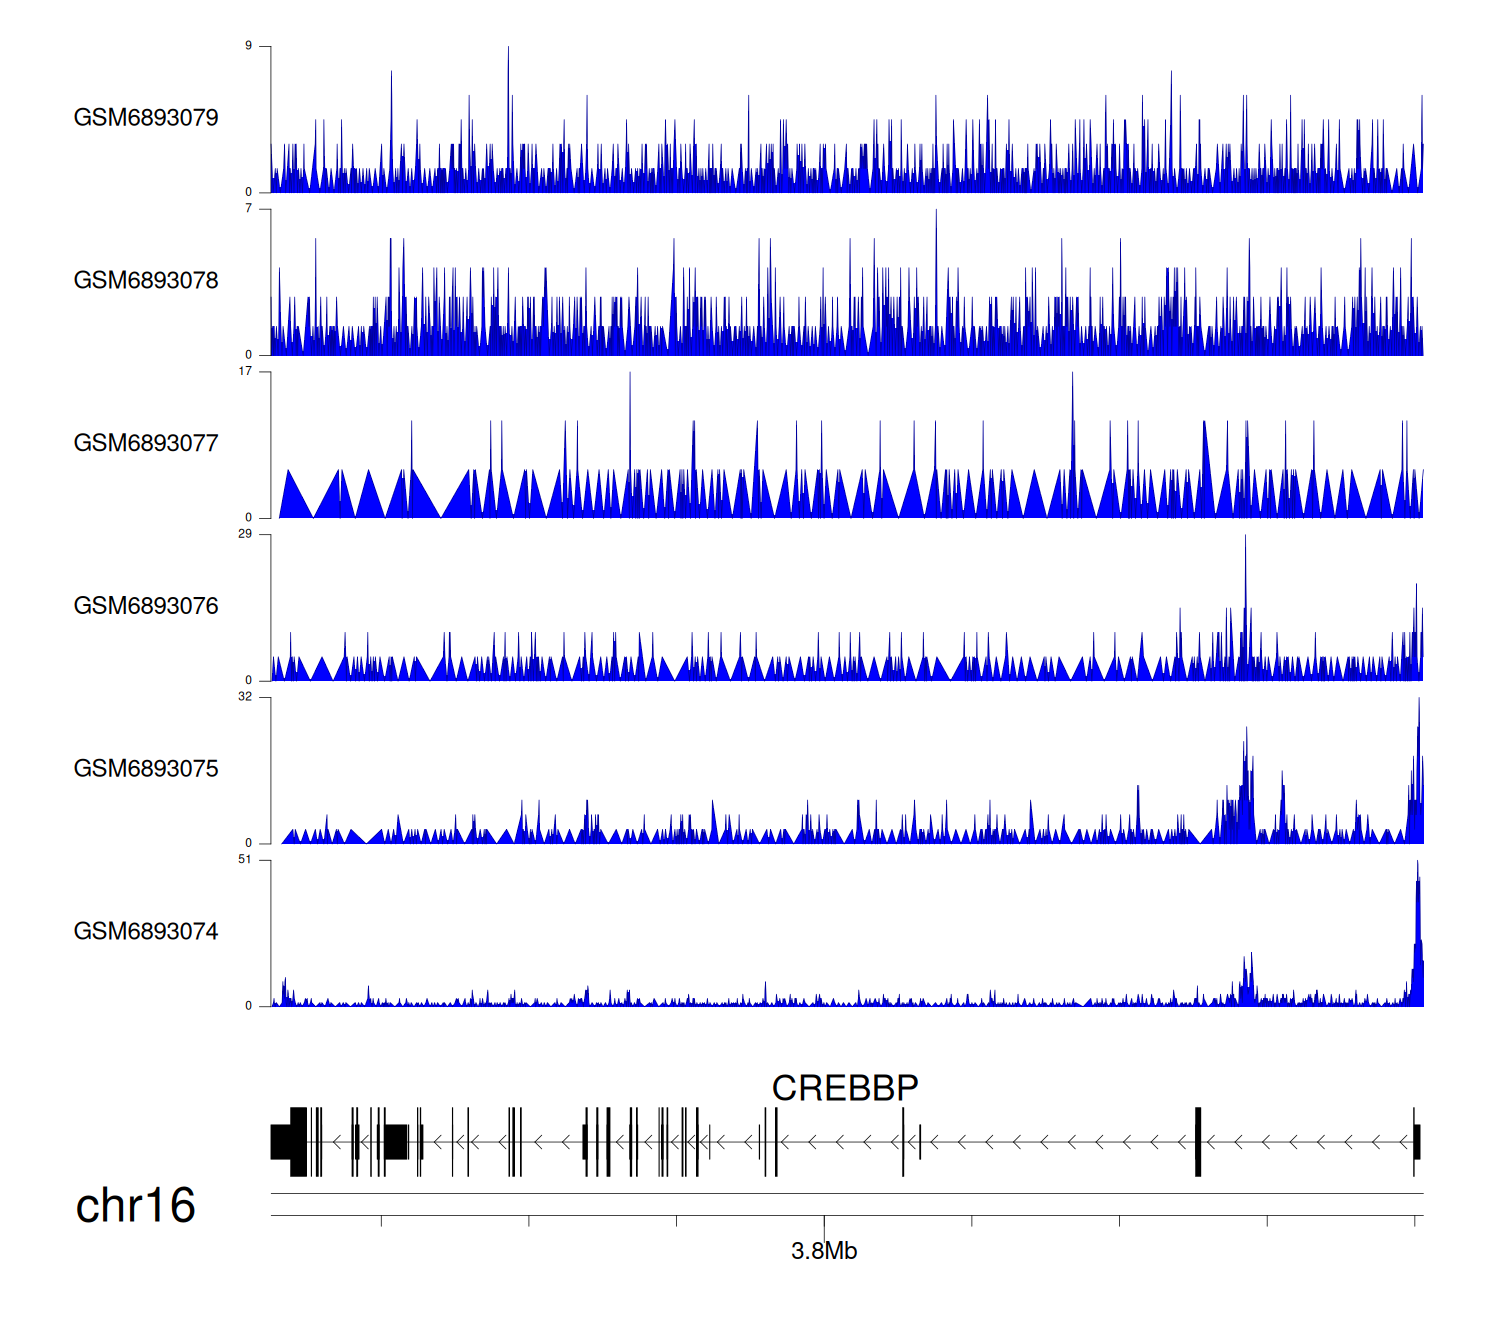Click the chr16 chromosome label

tap(135, 1206)
